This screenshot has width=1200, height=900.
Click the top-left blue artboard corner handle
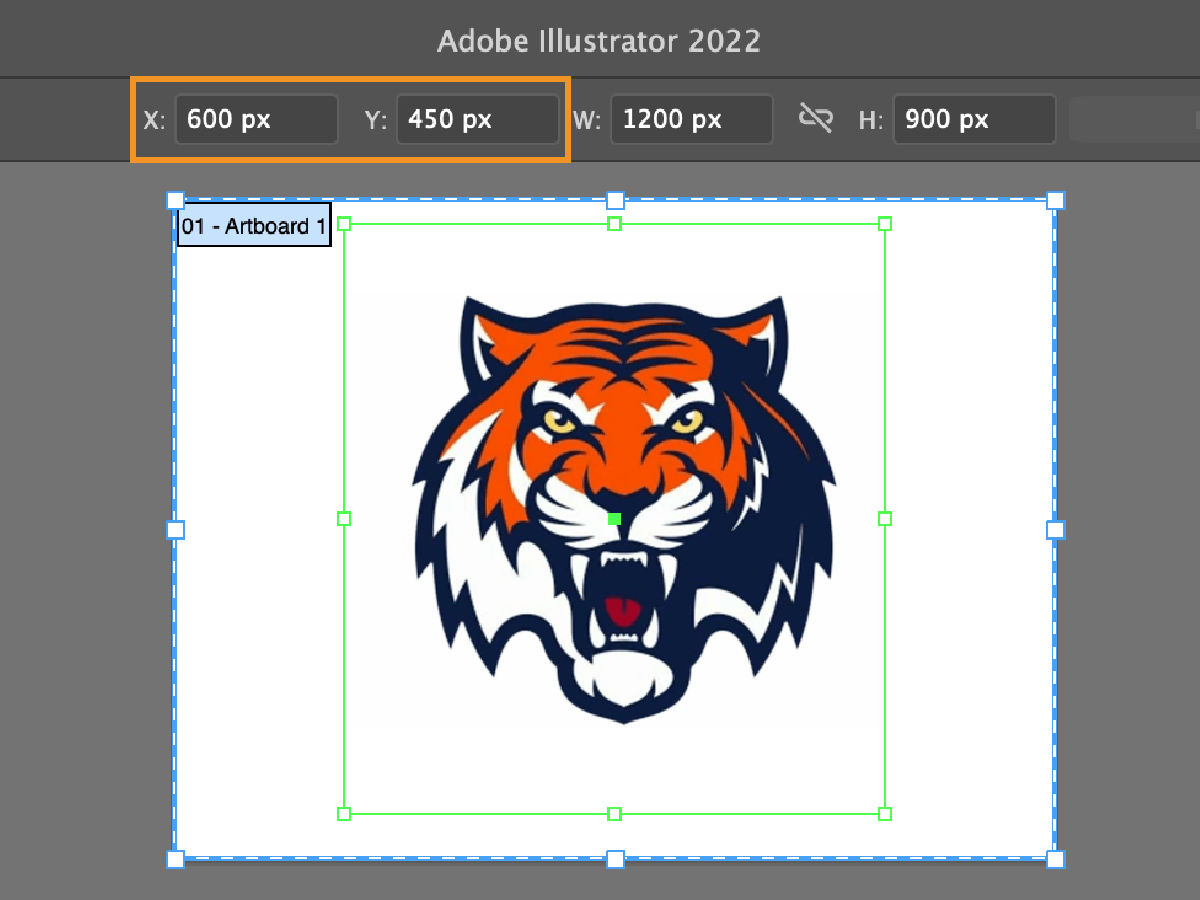pos(176,199)
